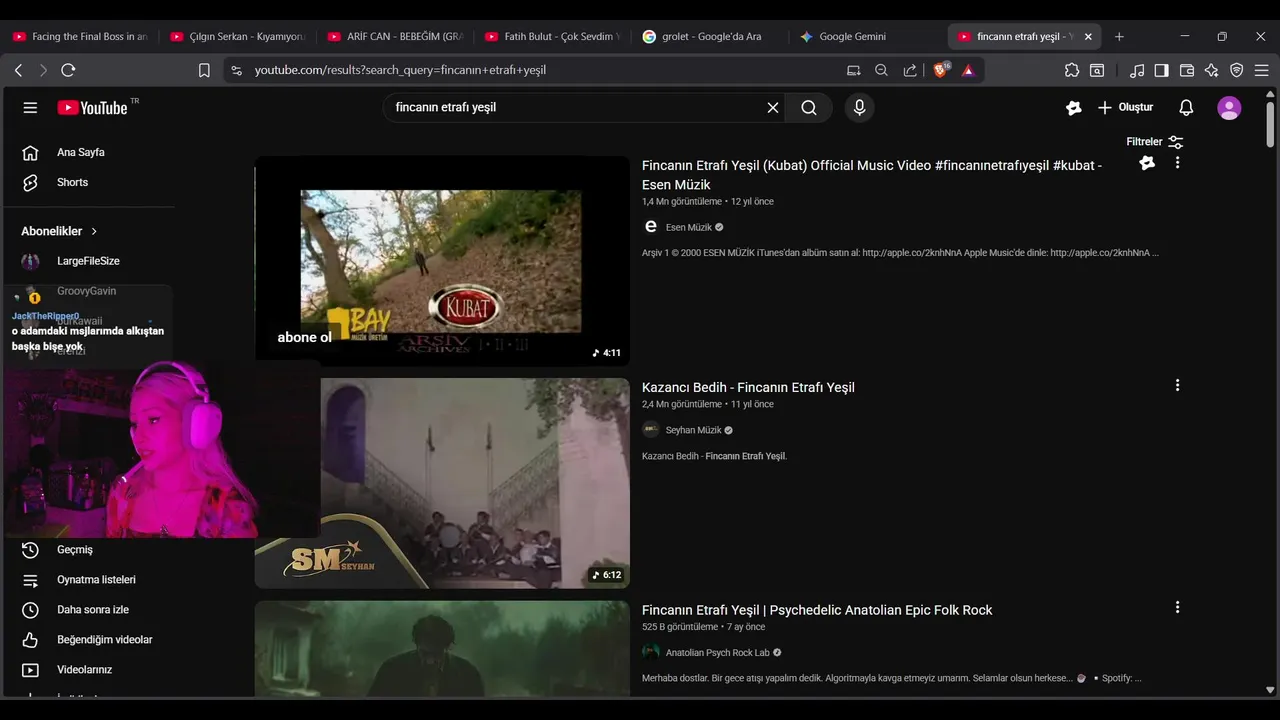Open the Brave VPN shield icon
The width and height of the screenshot is (1280, 720).
point(1237,70)
